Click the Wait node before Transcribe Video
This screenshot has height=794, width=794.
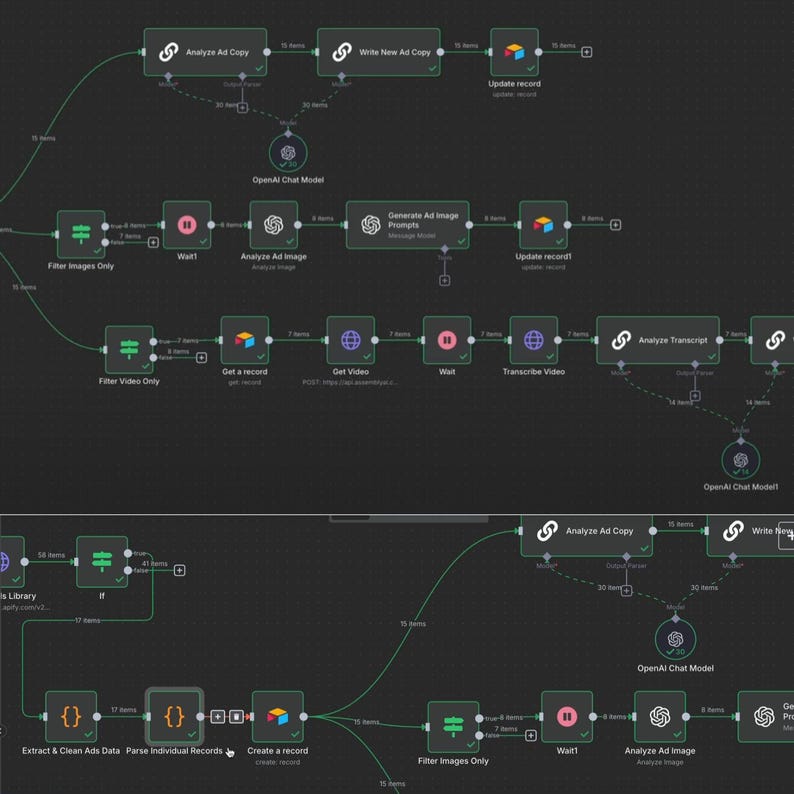coord(447,340)
